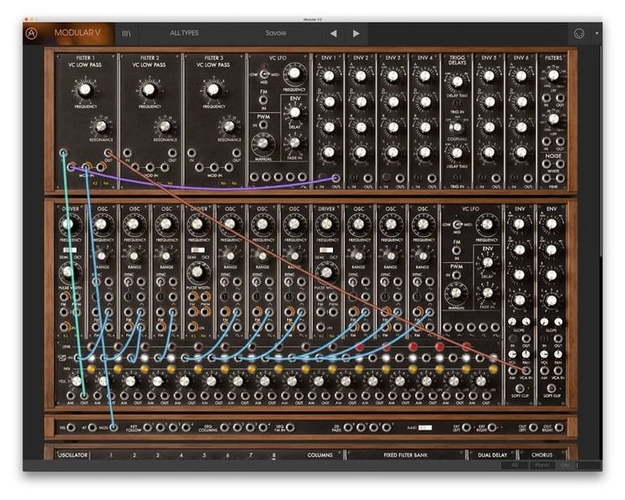This screenshot has width=625, height=500.
Task: Click the EXT RIGHT input jack
Action: [492, 428]
